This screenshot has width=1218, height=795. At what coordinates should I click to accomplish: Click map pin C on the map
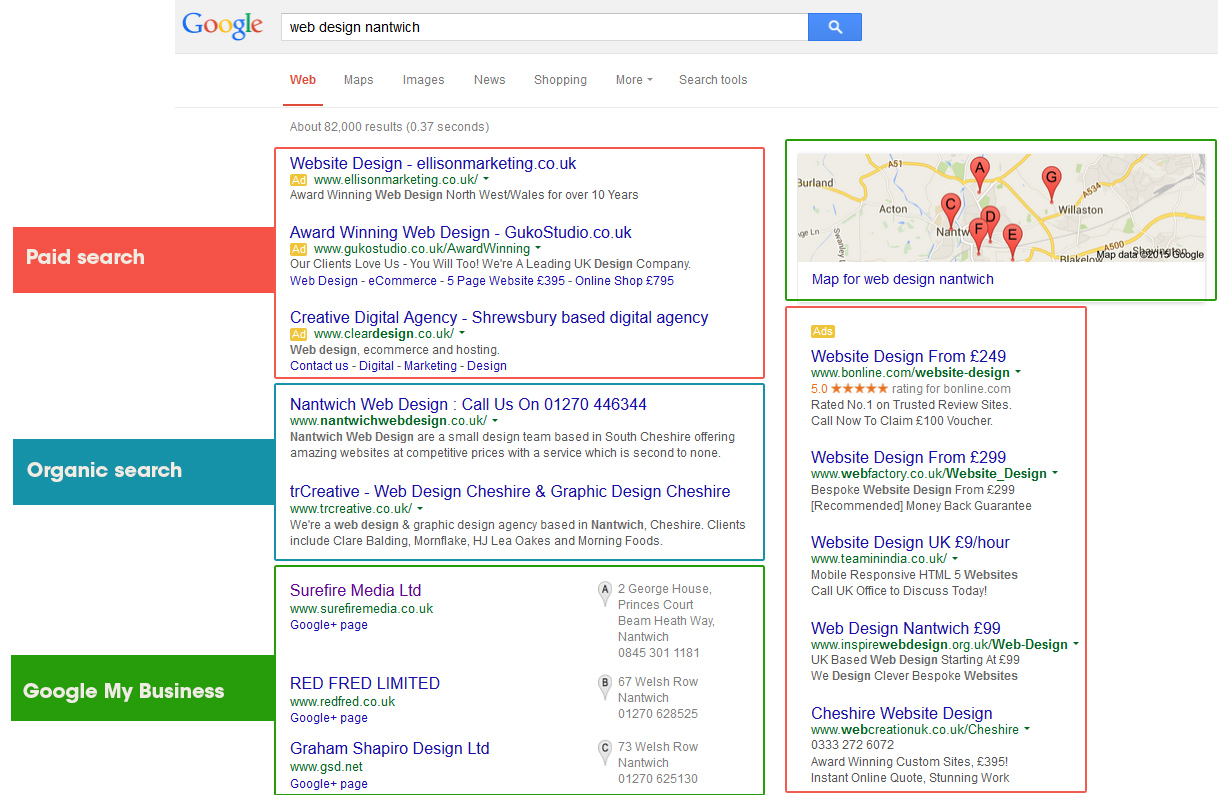pyautogui.click(x=951, y=211)
